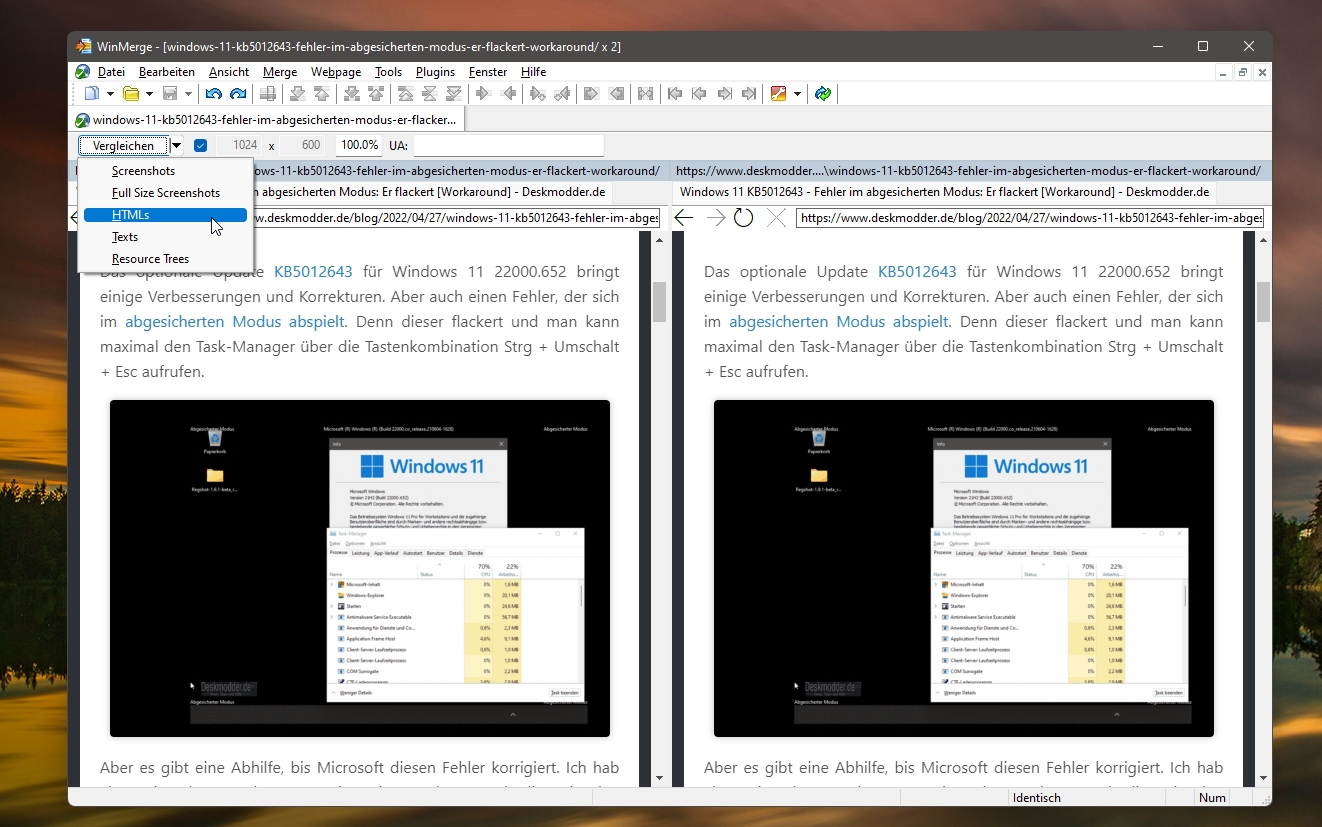The width and height of the screenshot is (1322, 827).
Task: Click the right pane page title tab
Action: (x=944, y=192)
